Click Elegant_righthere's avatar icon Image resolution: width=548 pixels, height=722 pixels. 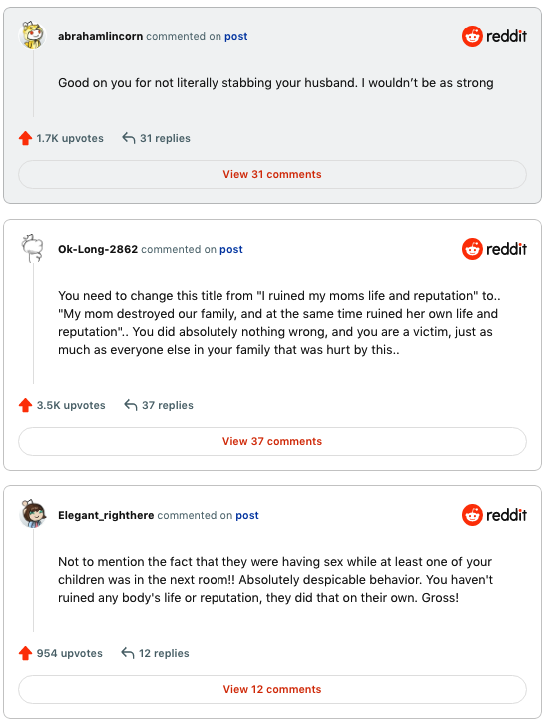[x=33, y=514]
